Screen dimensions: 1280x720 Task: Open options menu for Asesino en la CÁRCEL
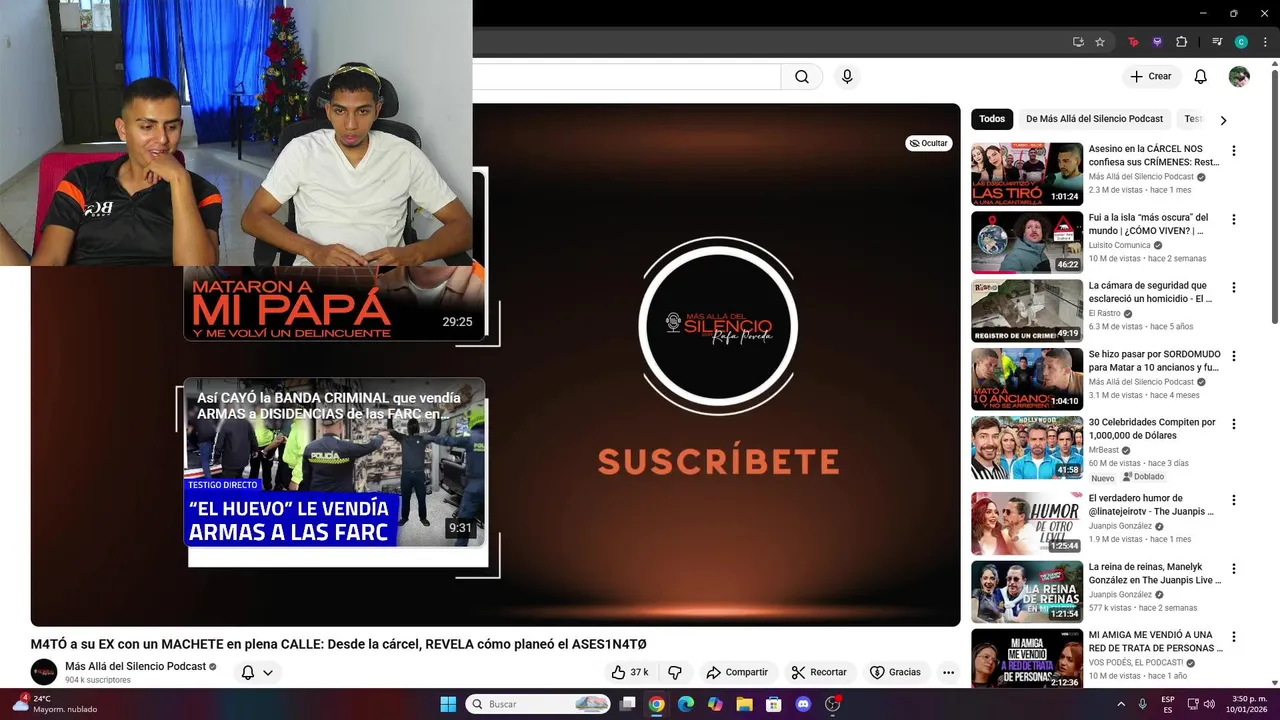(1233, 151)
